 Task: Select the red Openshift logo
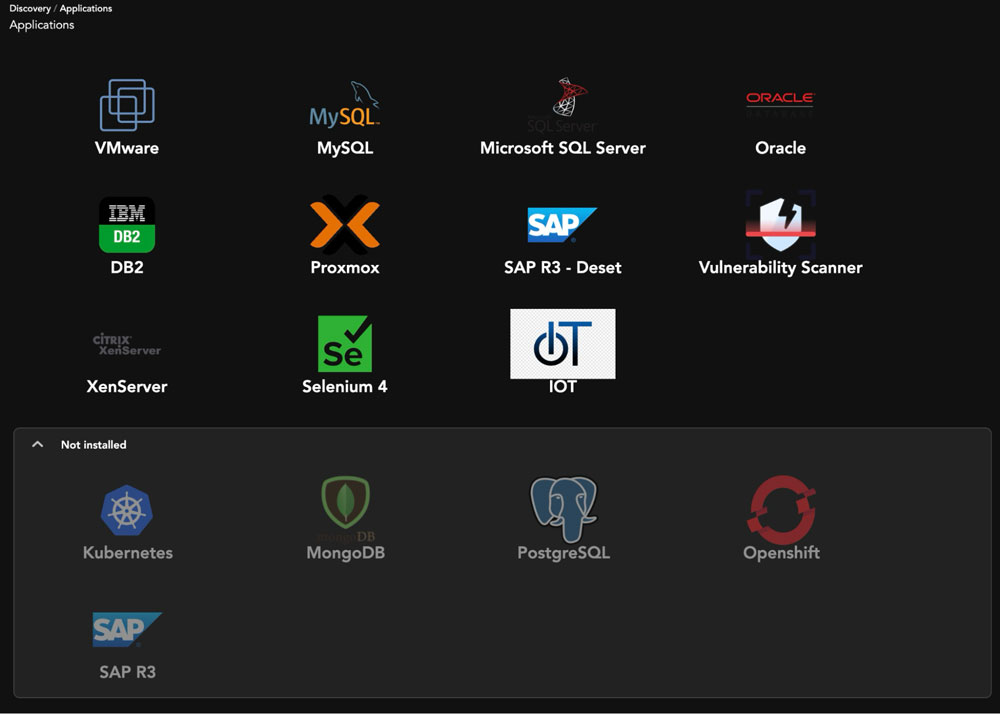click(781, 509)
